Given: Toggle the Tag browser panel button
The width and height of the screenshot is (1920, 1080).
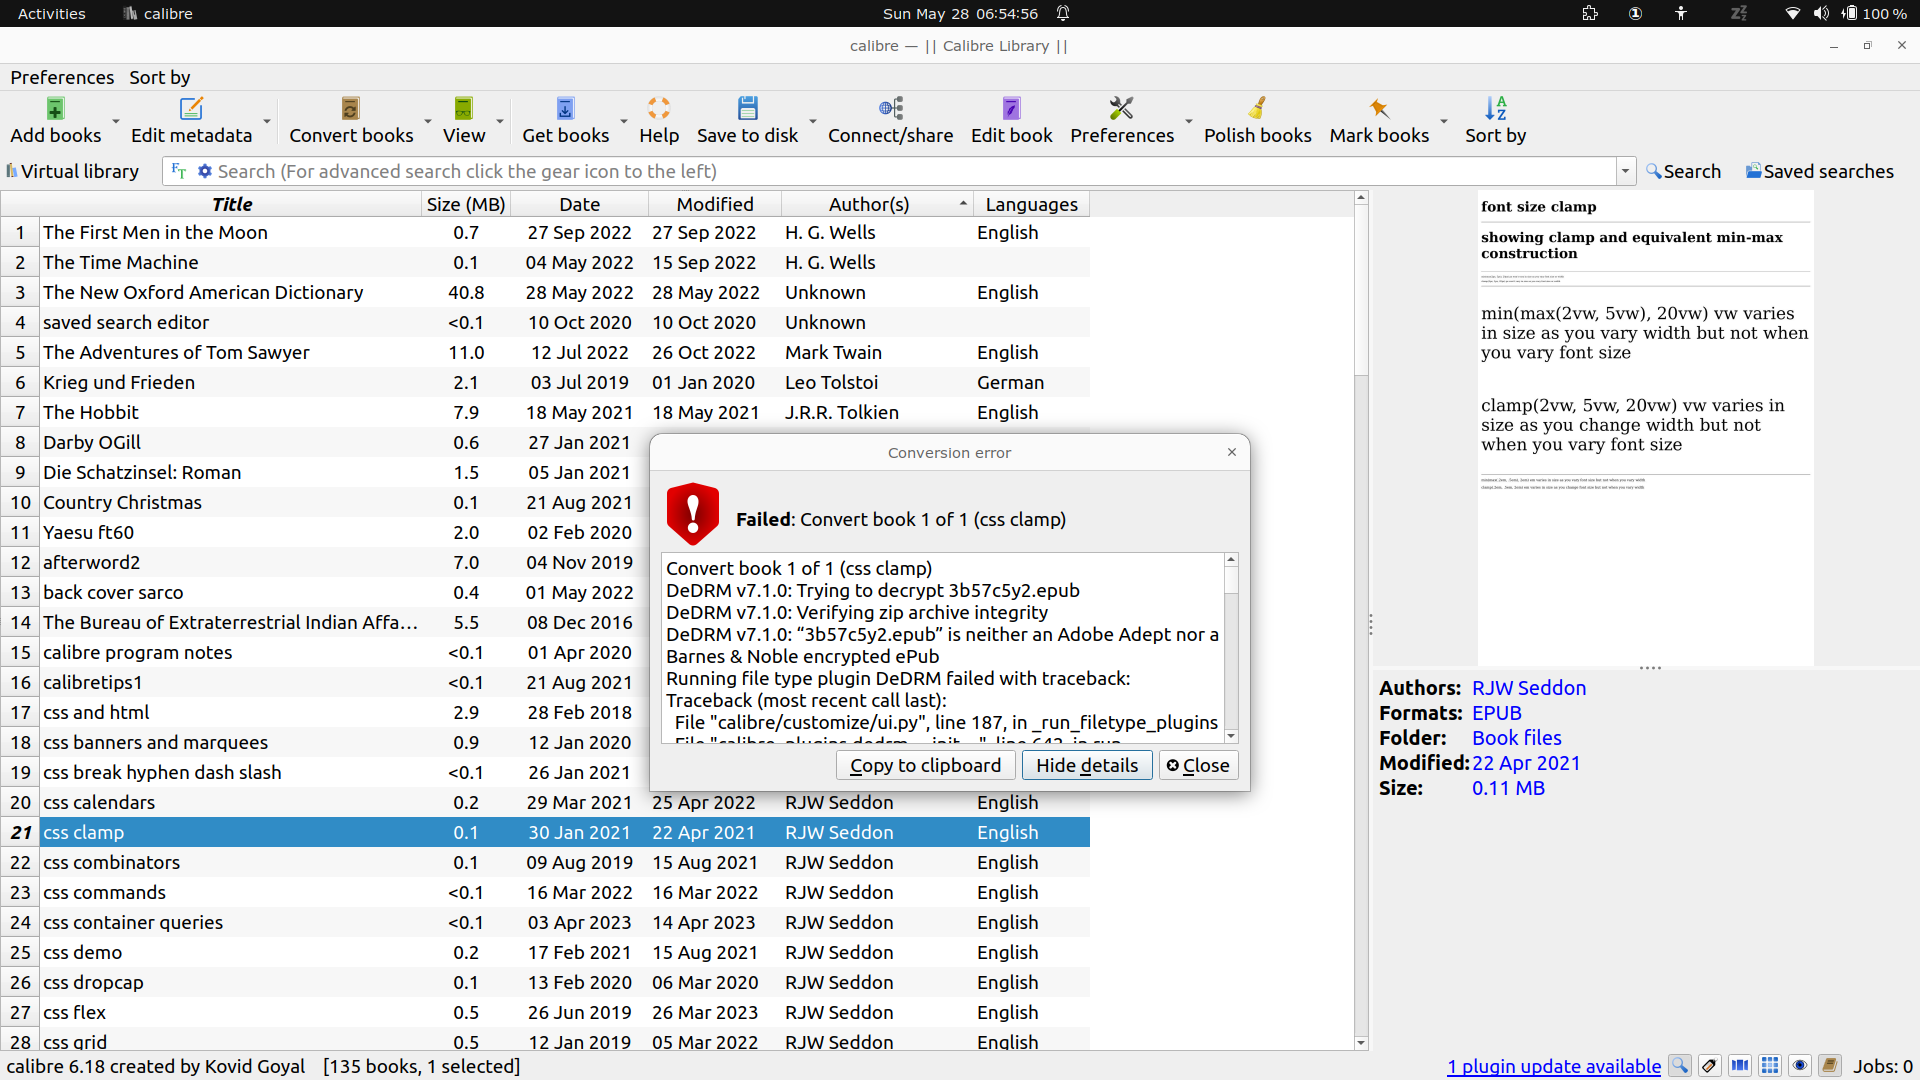Looking at the screenshot, I should pos(1709,1066).
